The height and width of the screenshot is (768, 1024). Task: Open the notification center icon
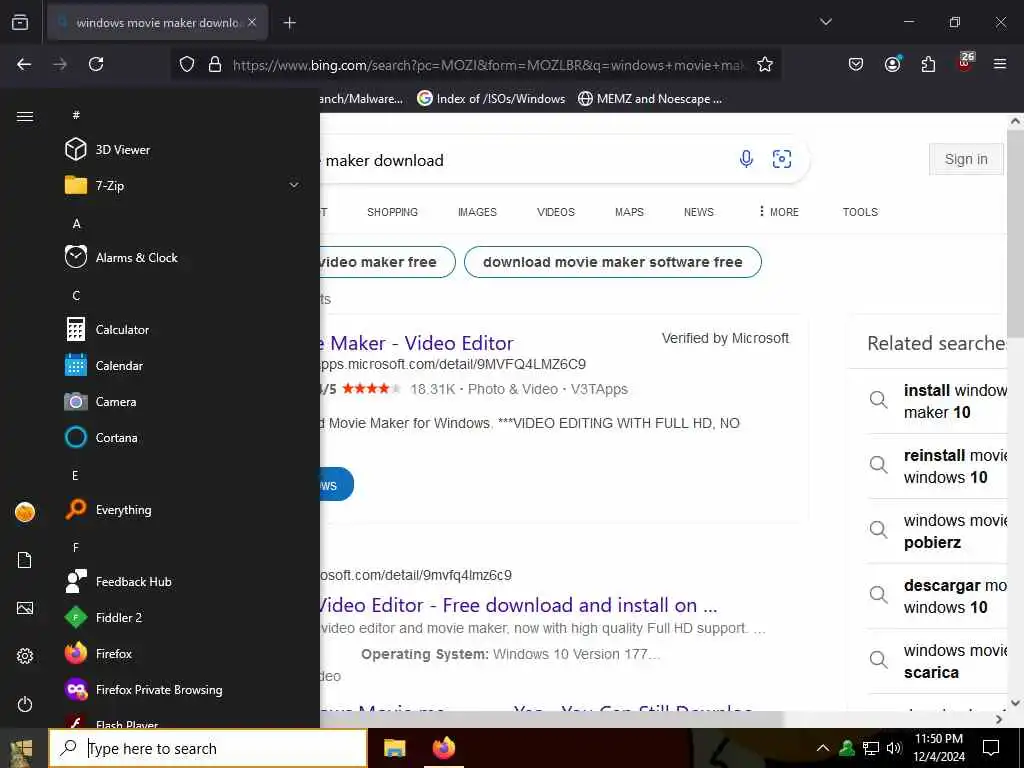pos(991,748)
